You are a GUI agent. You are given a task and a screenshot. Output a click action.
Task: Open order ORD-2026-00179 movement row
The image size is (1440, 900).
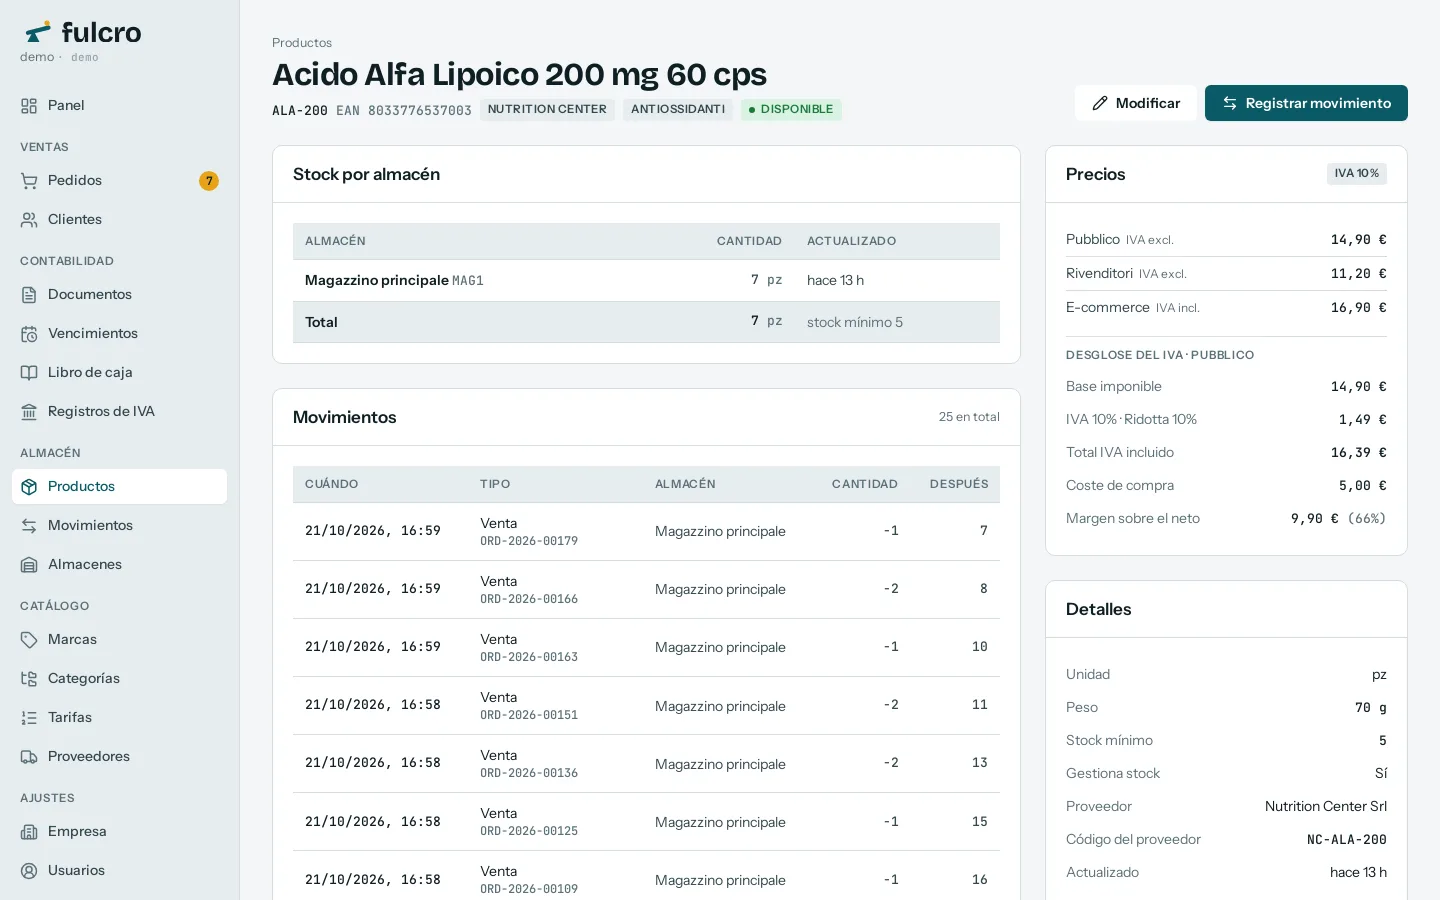point(646,531)
